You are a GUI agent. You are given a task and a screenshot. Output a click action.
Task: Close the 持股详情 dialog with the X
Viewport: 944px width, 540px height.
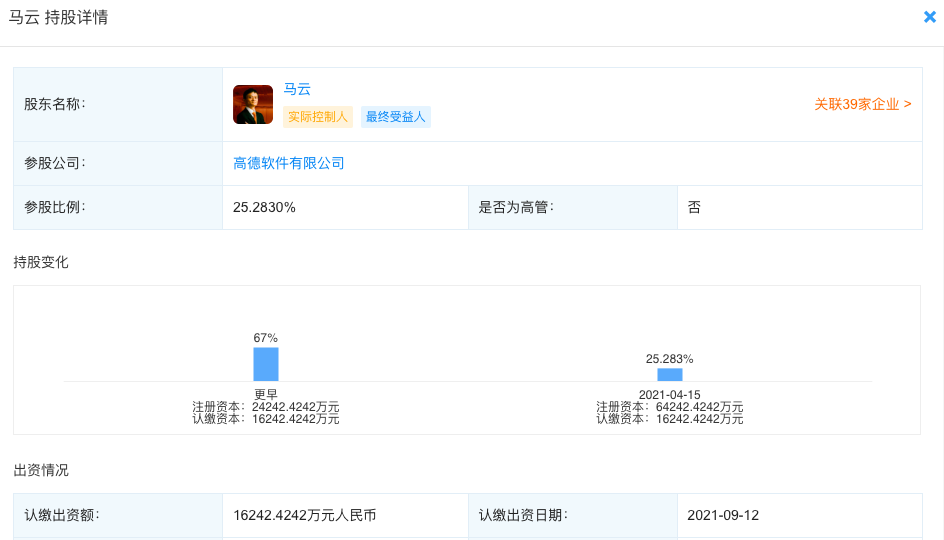pos(930,17)
